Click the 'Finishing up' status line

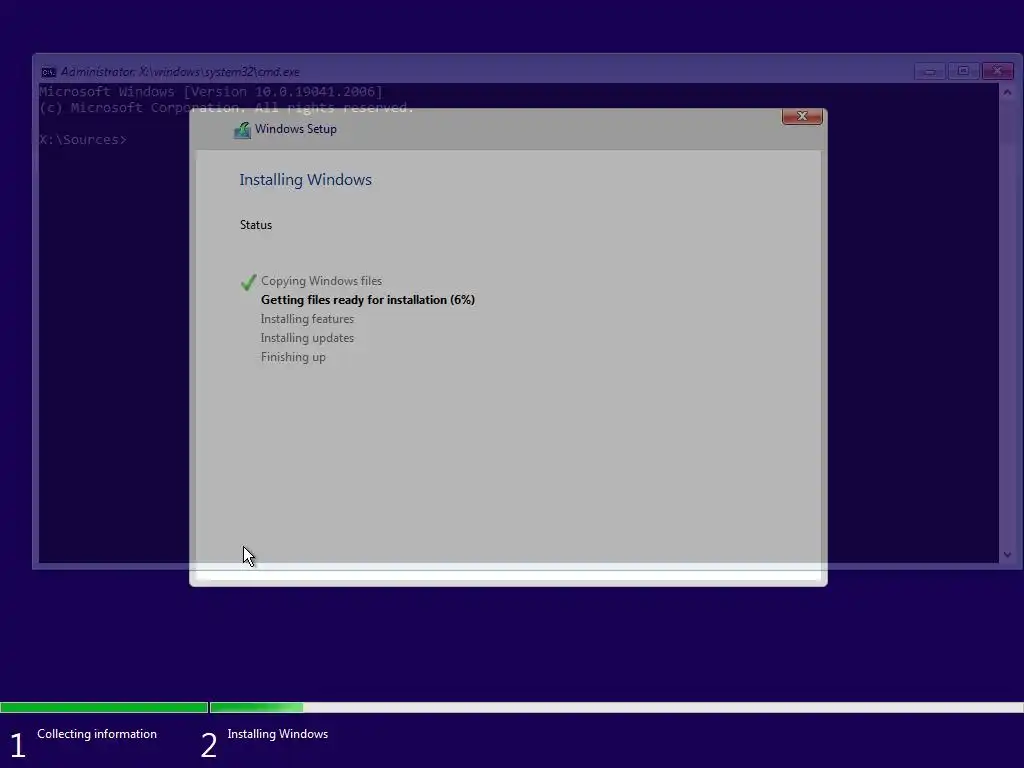point(293,357)
